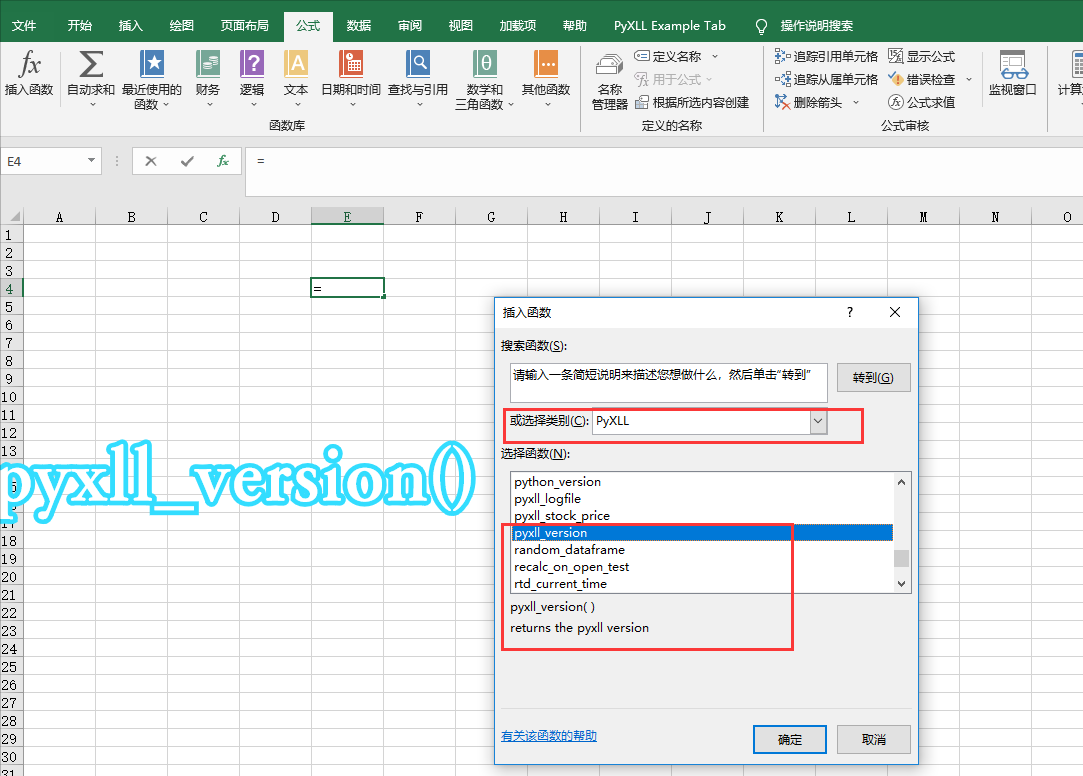Switch to the Page Layout (页面布局) tab
This screenshot has width=1083, height=776.
[x=245, y=26]
